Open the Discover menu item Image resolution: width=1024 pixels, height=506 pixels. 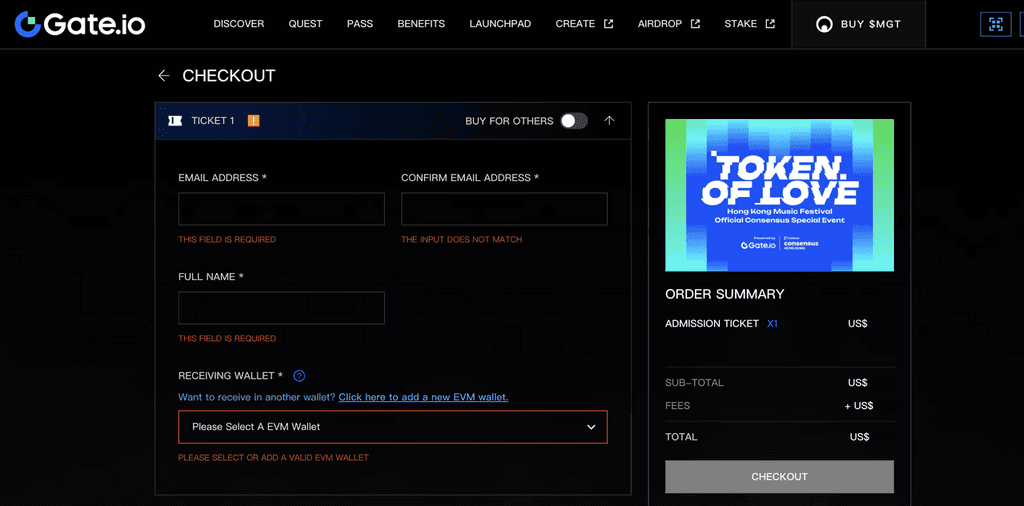pyautogui.click(x=238, y=24)
